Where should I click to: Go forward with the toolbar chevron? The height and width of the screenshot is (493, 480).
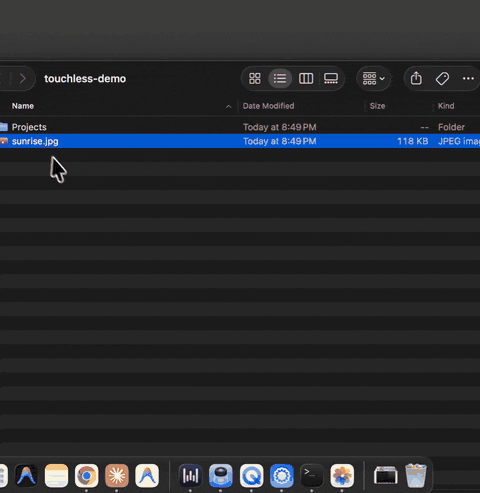[23, 79]
